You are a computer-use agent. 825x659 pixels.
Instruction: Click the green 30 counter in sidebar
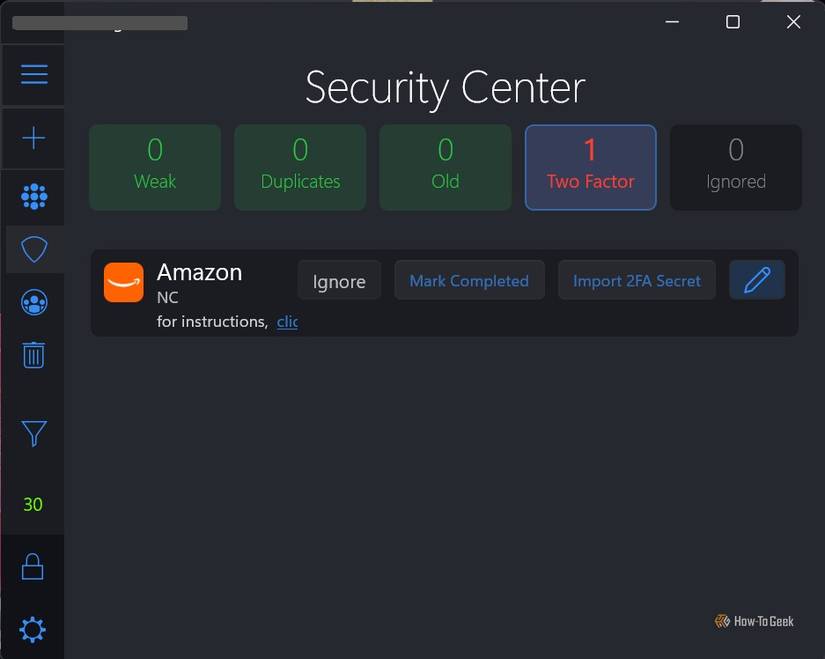pos(33,504)
